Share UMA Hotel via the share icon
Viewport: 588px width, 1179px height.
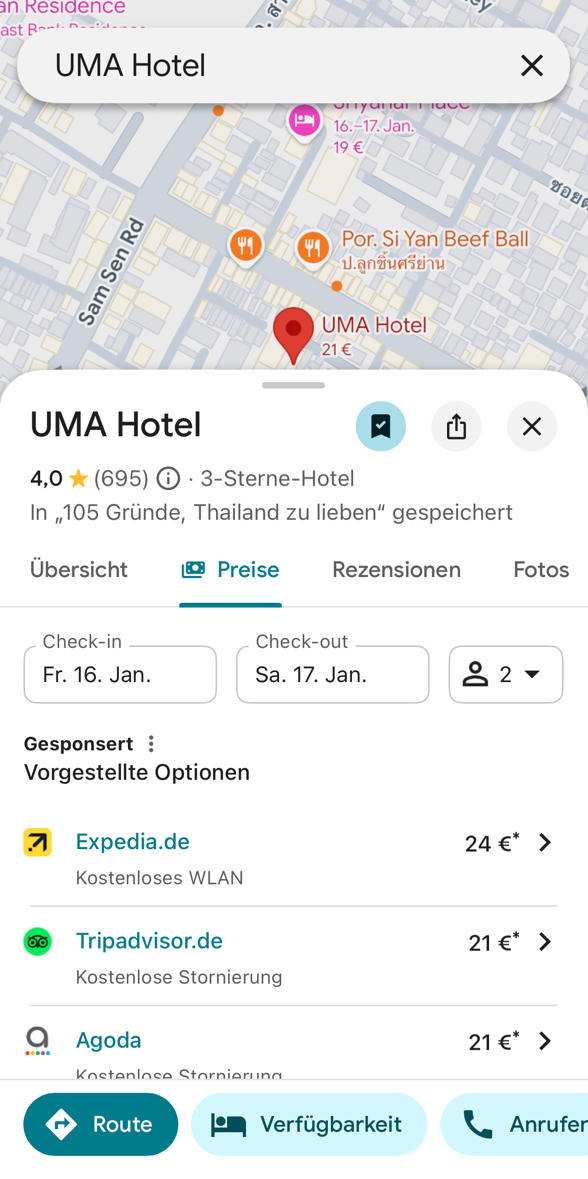[x=456, y=426]
